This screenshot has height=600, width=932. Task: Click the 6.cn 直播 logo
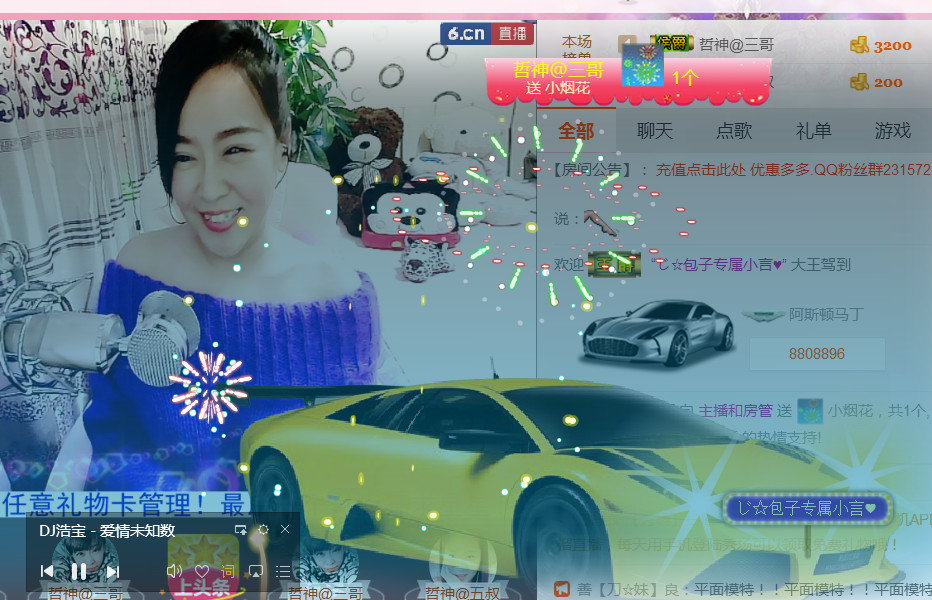487,33
